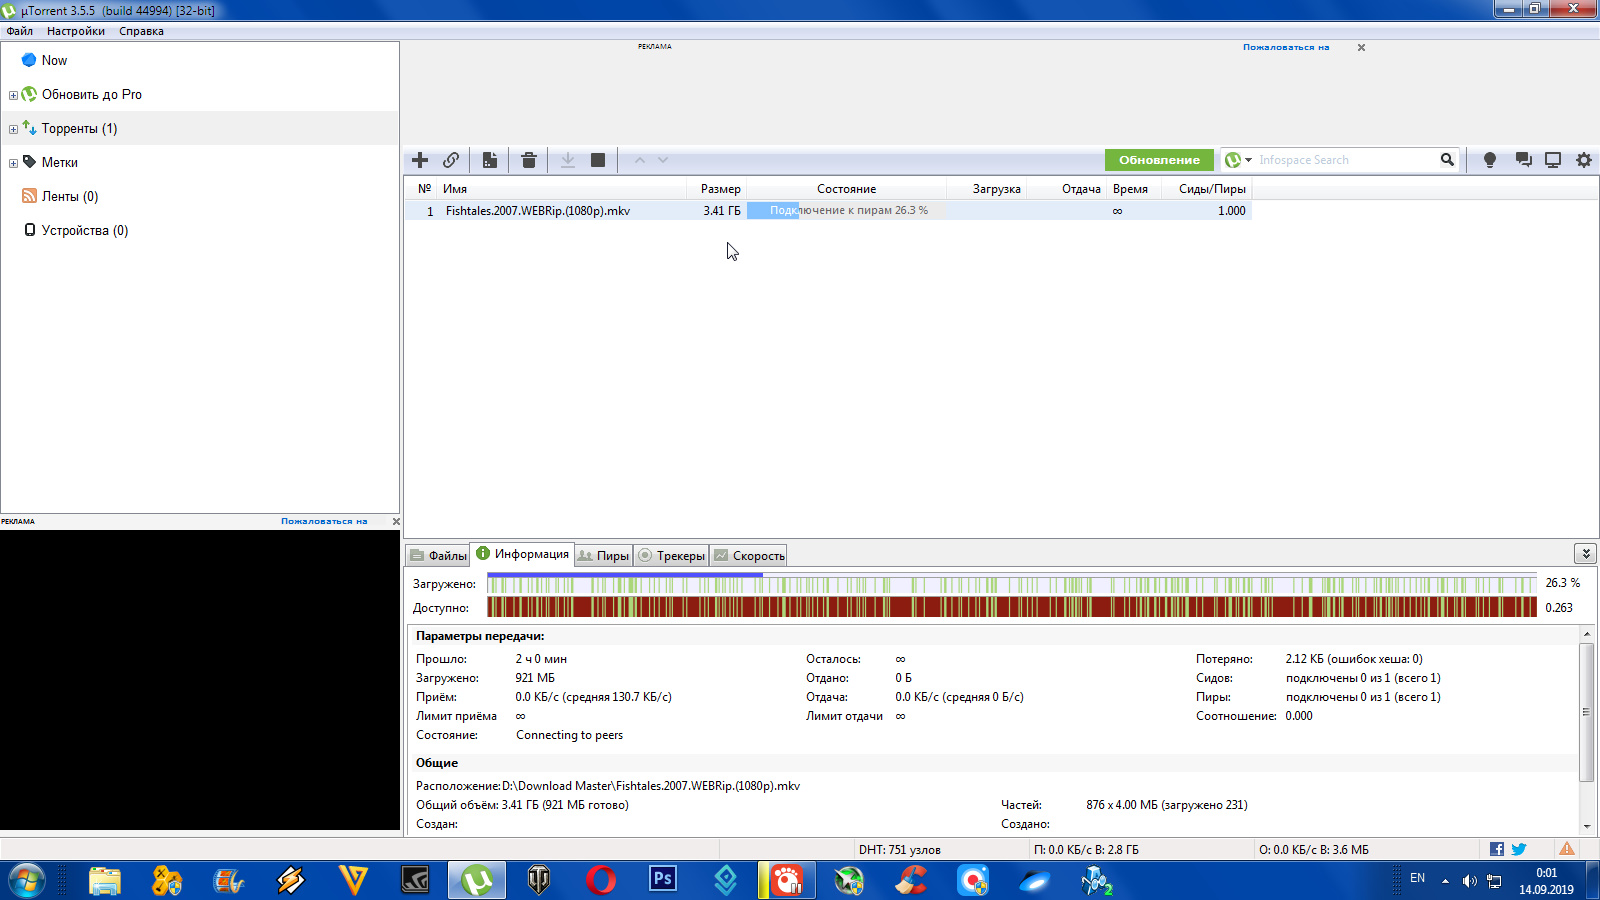Image resolution: width=1600 pixels, height=900 pixels.
Task: Click the Twitter icon in status bar
Action: 1519,849
